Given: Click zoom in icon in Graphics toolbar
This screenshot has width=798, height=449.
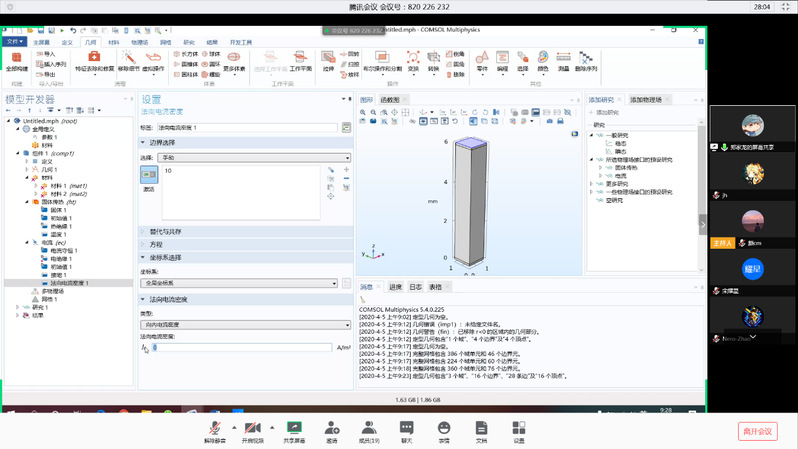Looking at the screenshot, I should coord(363,112).
